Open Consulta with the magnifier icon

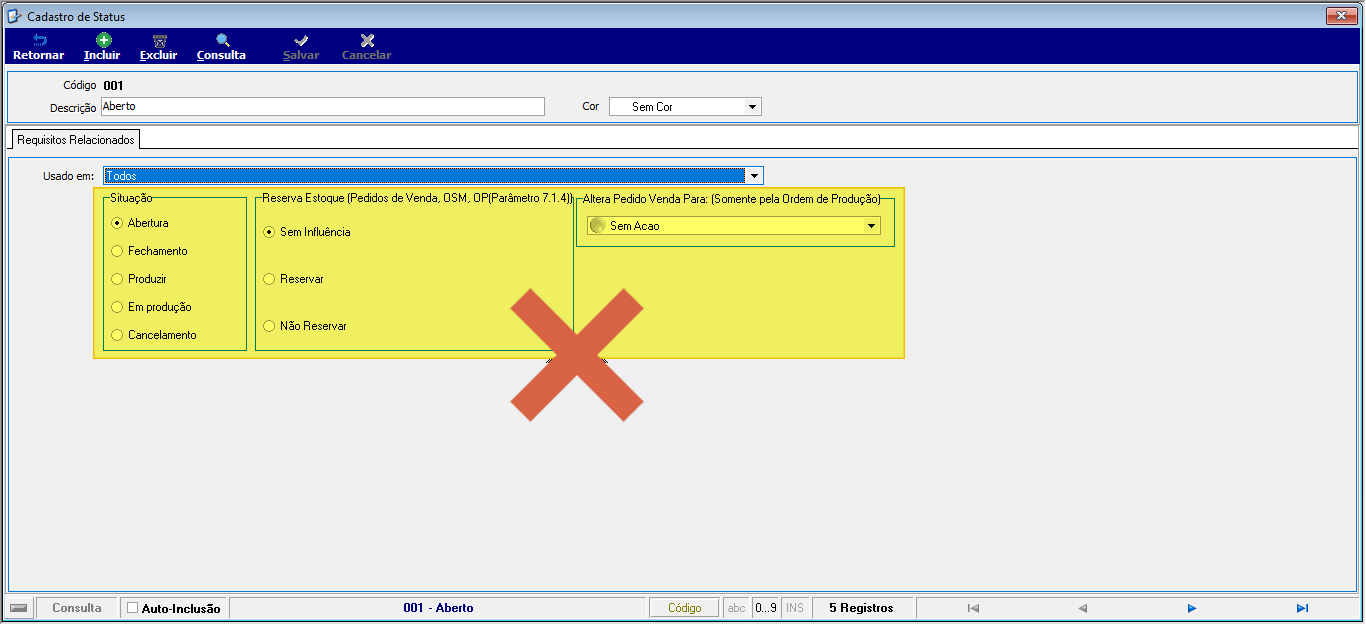(222, 41)
